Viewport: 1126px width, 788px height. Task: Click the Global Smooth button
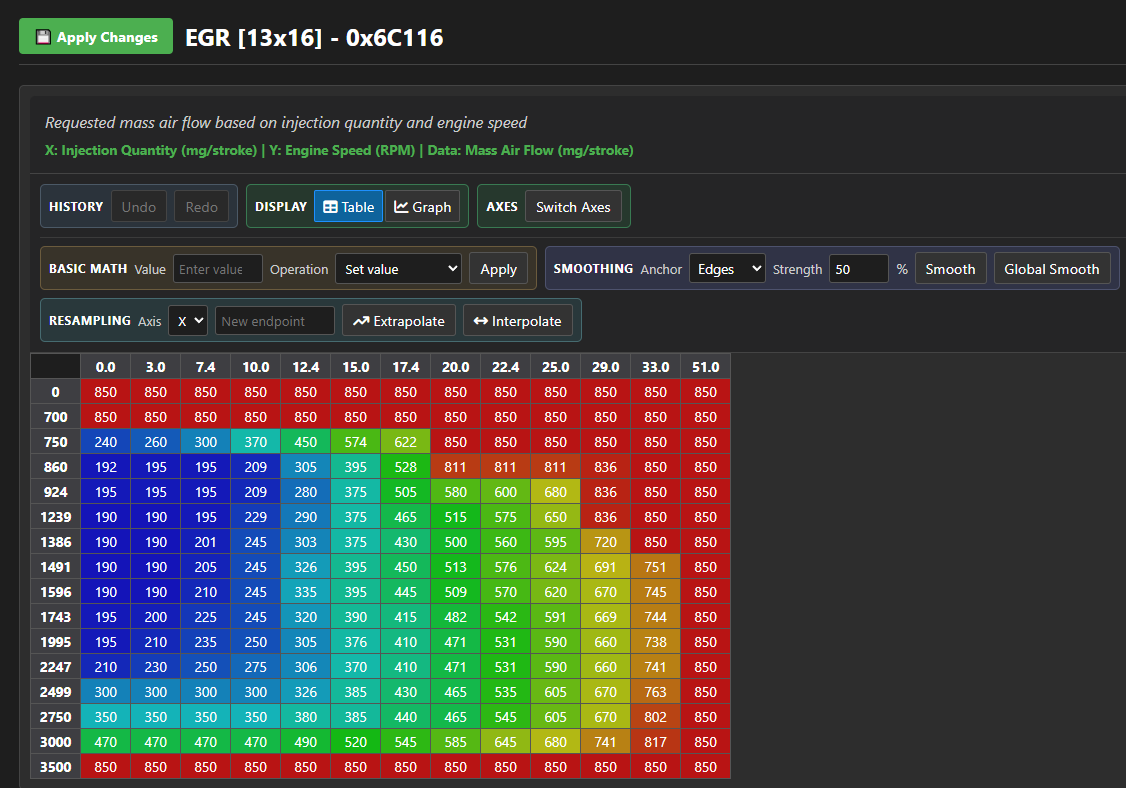coord(1051,269)
